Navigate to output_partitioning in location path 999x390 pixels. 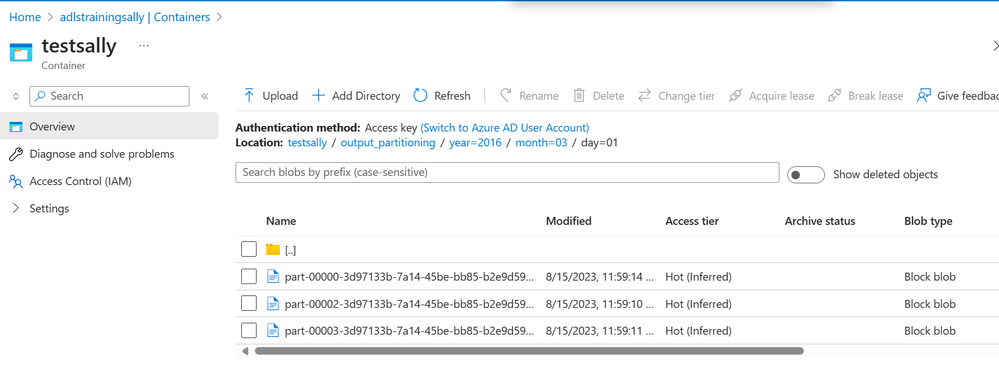coord(388,143)
